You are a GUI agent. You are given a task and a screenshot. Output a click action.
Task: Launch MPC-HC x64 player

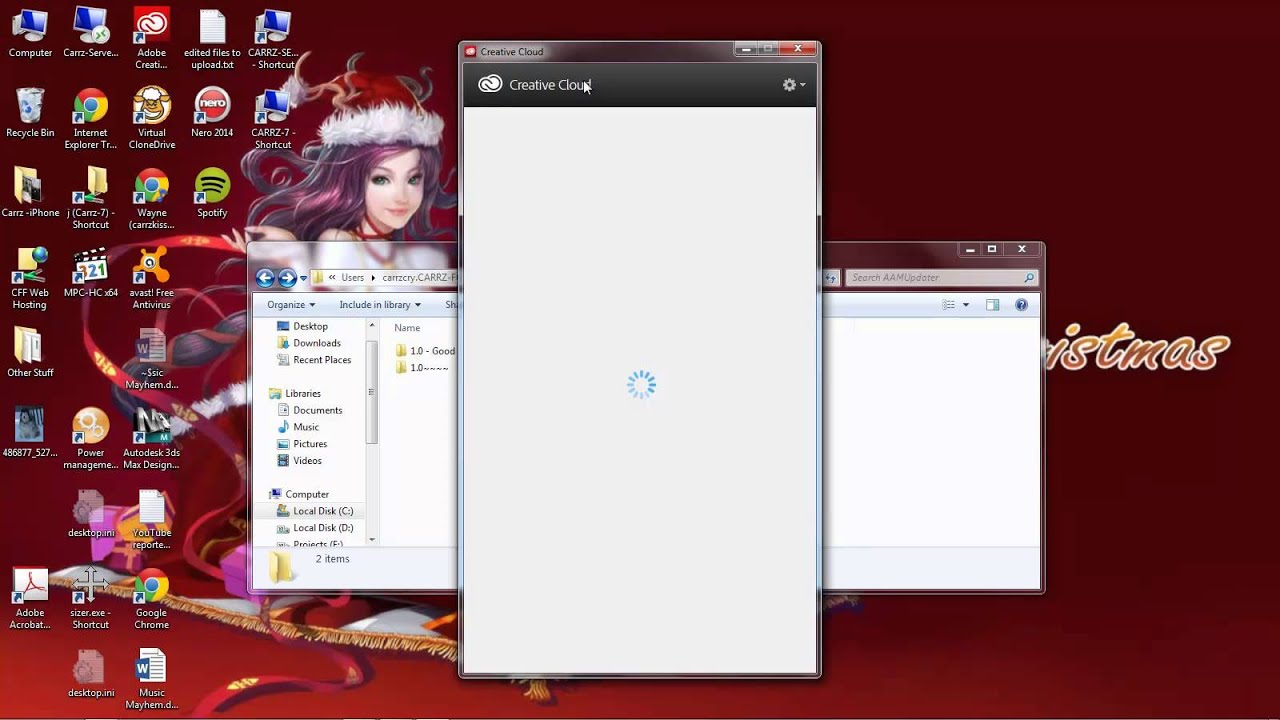tap(90, 273)
